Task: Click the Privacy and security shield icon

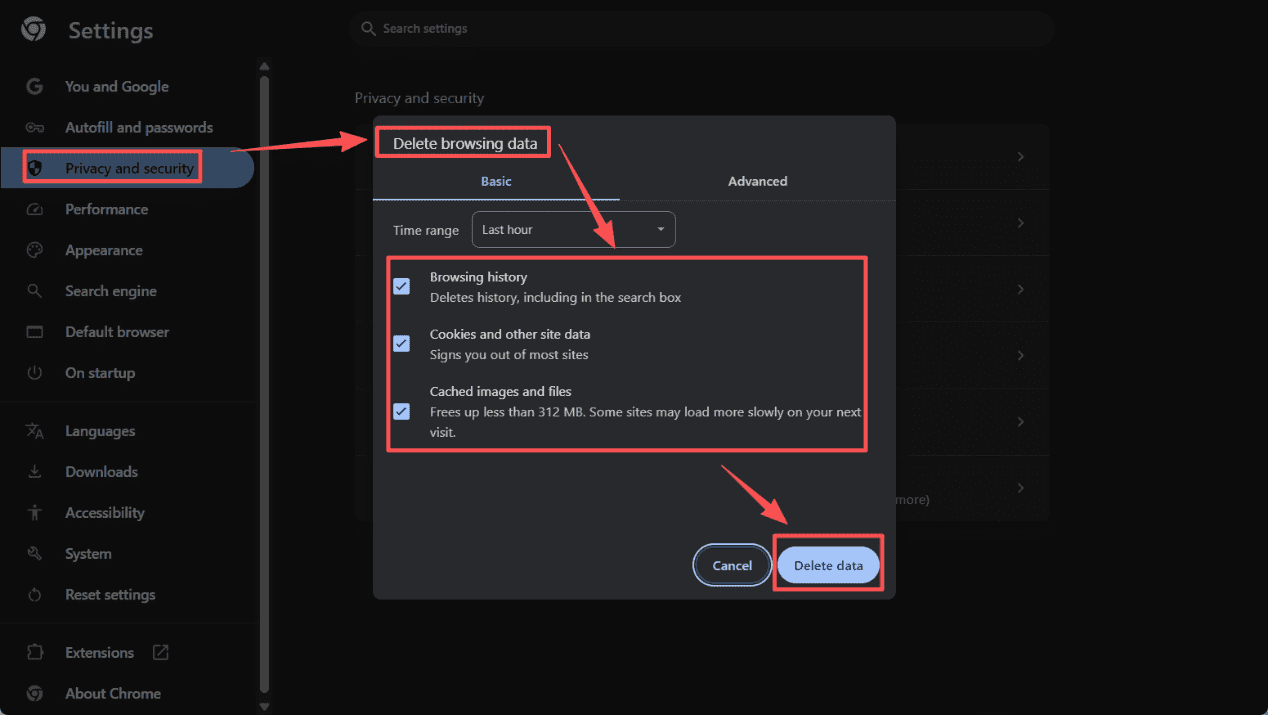Action: (35, 168)
